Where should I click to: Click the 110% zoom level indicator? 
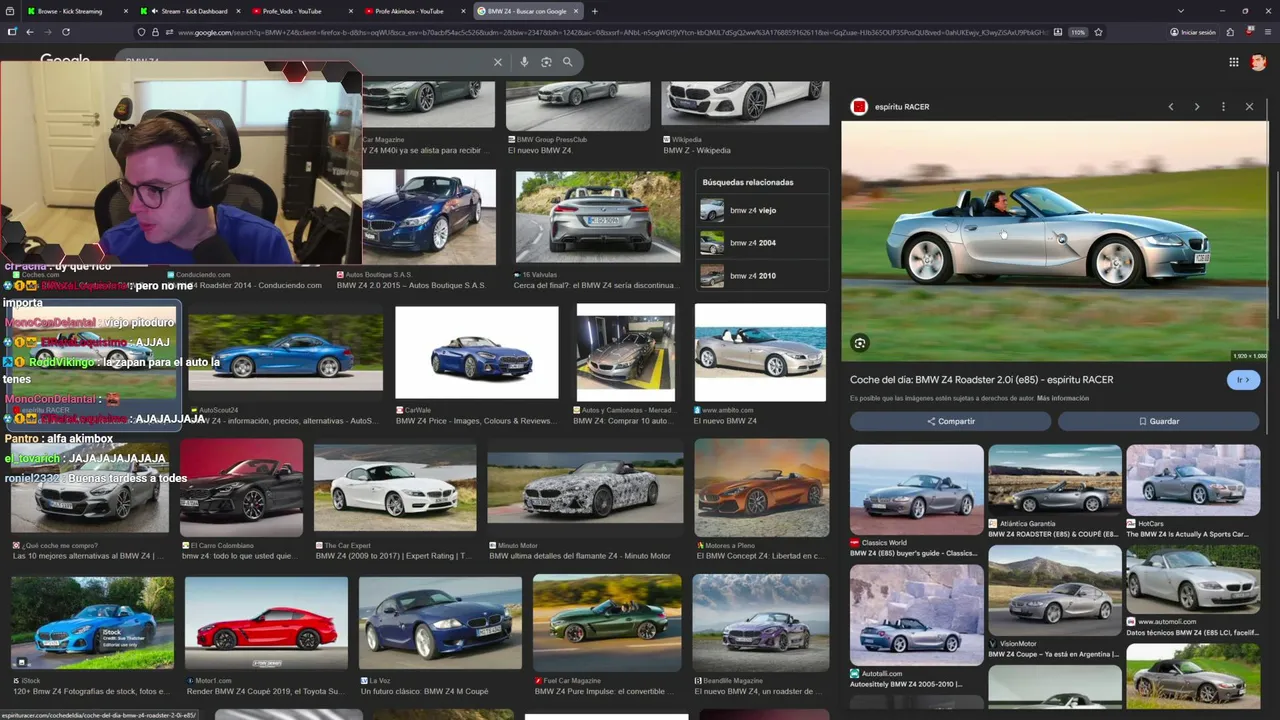(1078, 32)
